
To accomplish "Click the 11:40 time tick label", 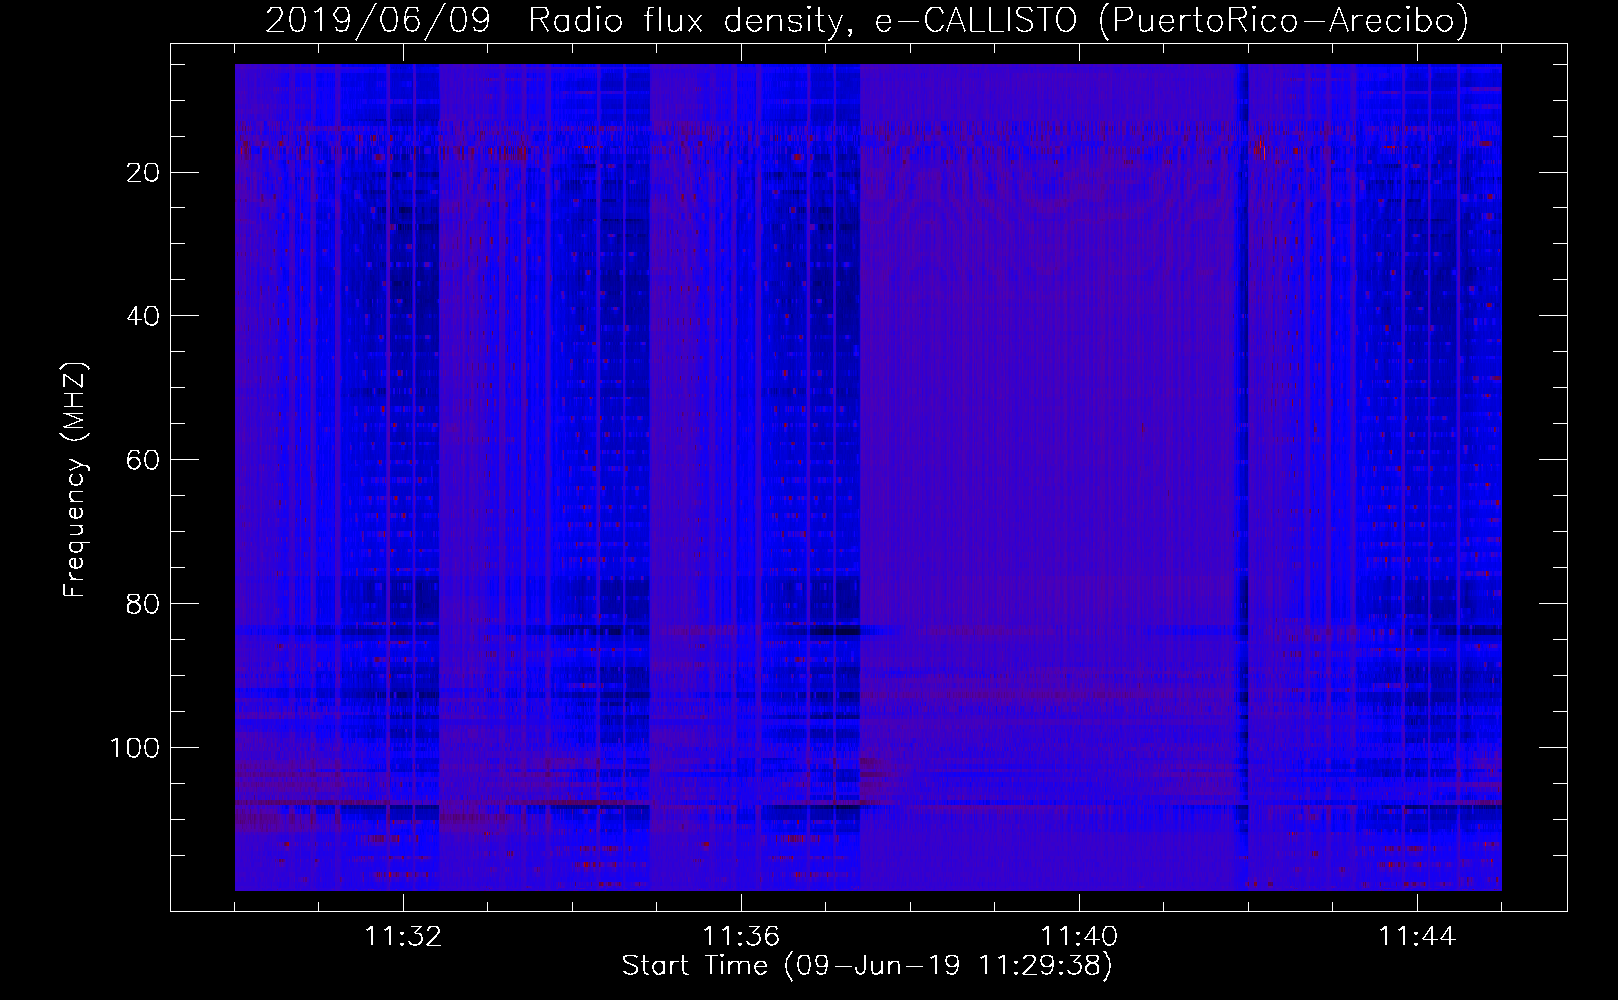I will (1079, 937).
